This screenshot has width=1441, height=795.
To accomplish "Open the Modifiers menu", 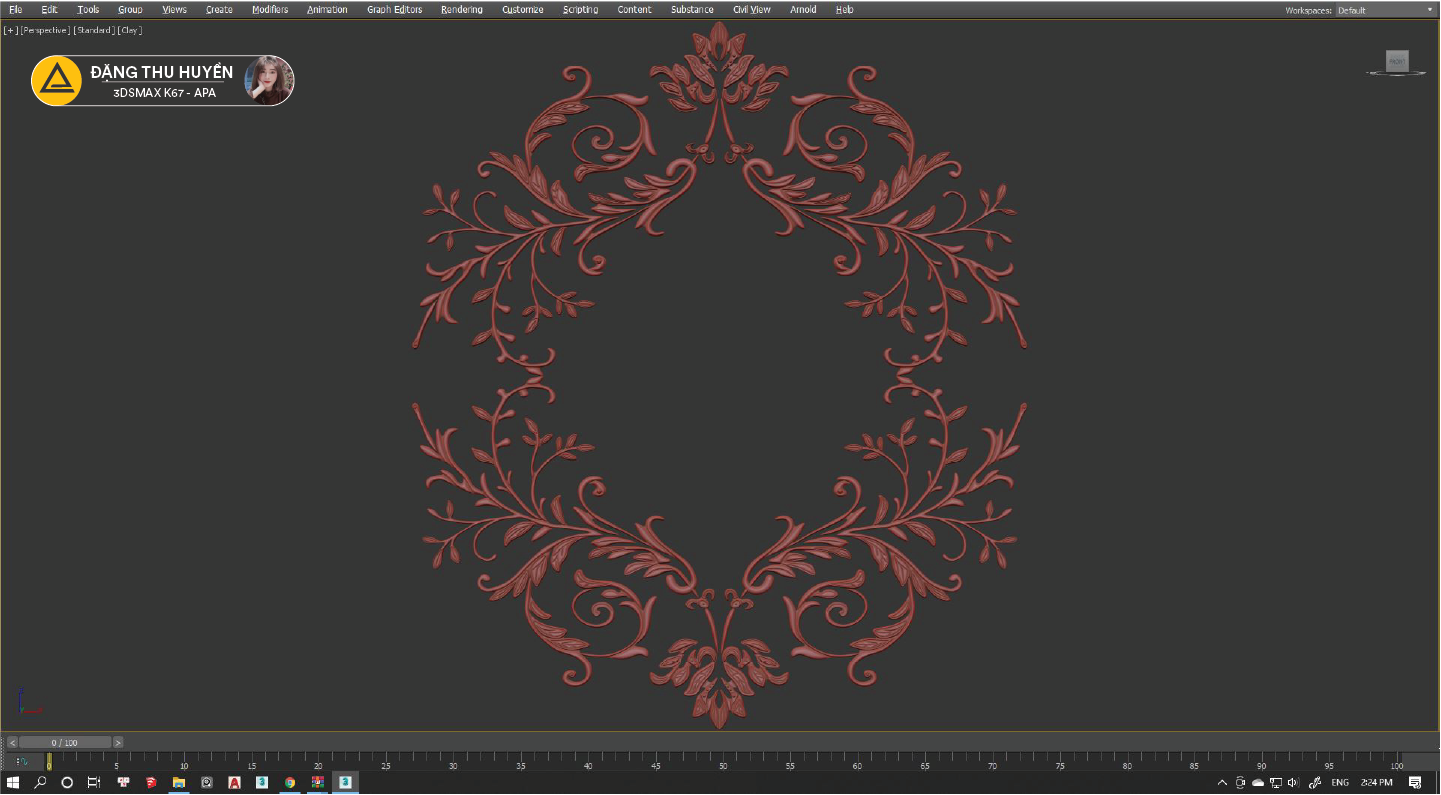I will coord(270,10).
